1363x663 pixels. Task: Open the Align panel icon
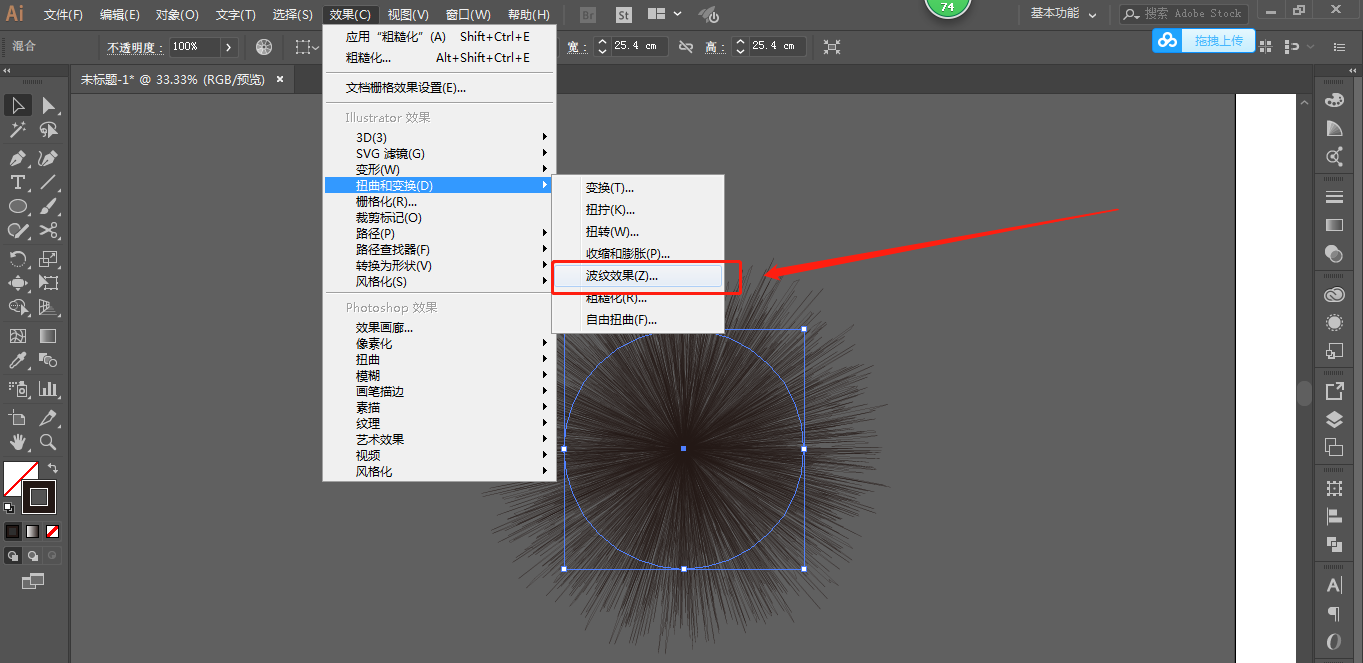coord(1334,516)
